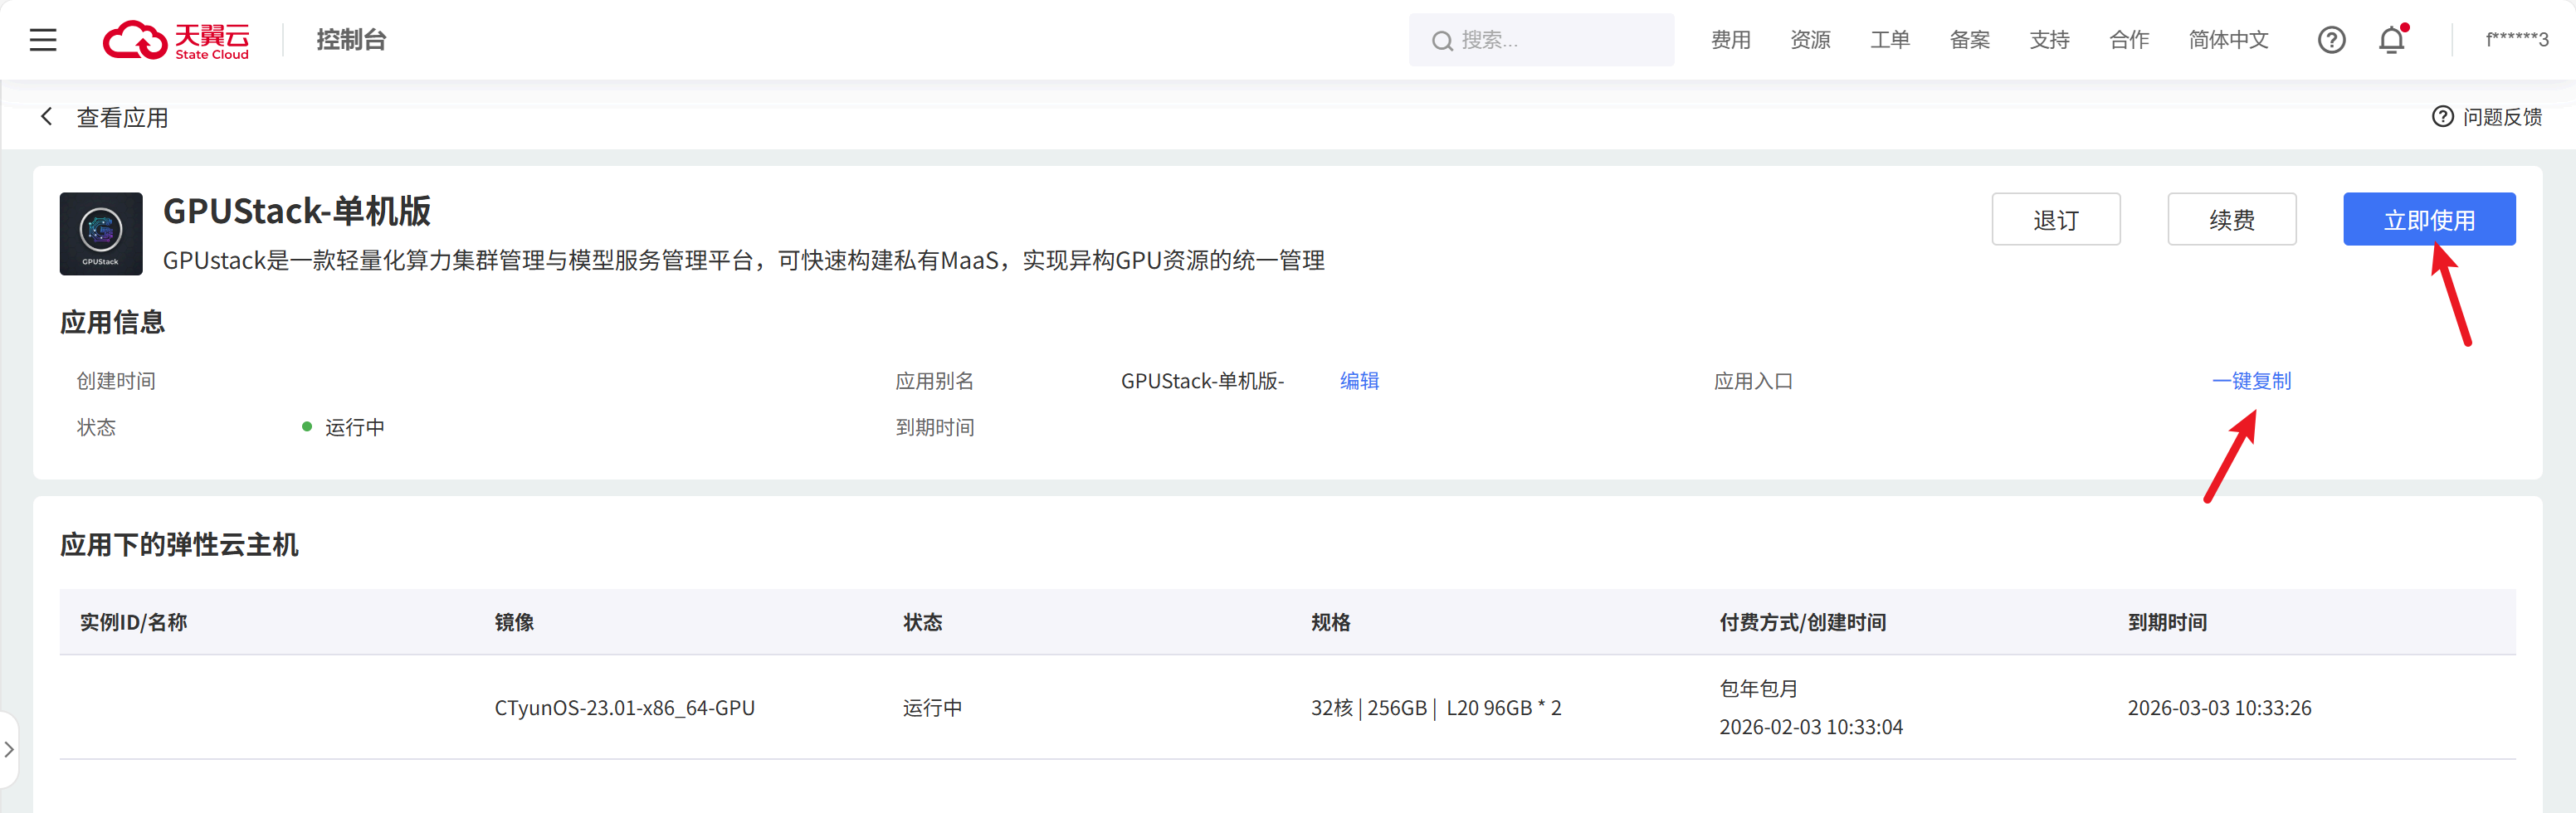Click the 问题反馈 feedback link
The width and height of the screenshot is (2576, 813).
[2487, 117]
